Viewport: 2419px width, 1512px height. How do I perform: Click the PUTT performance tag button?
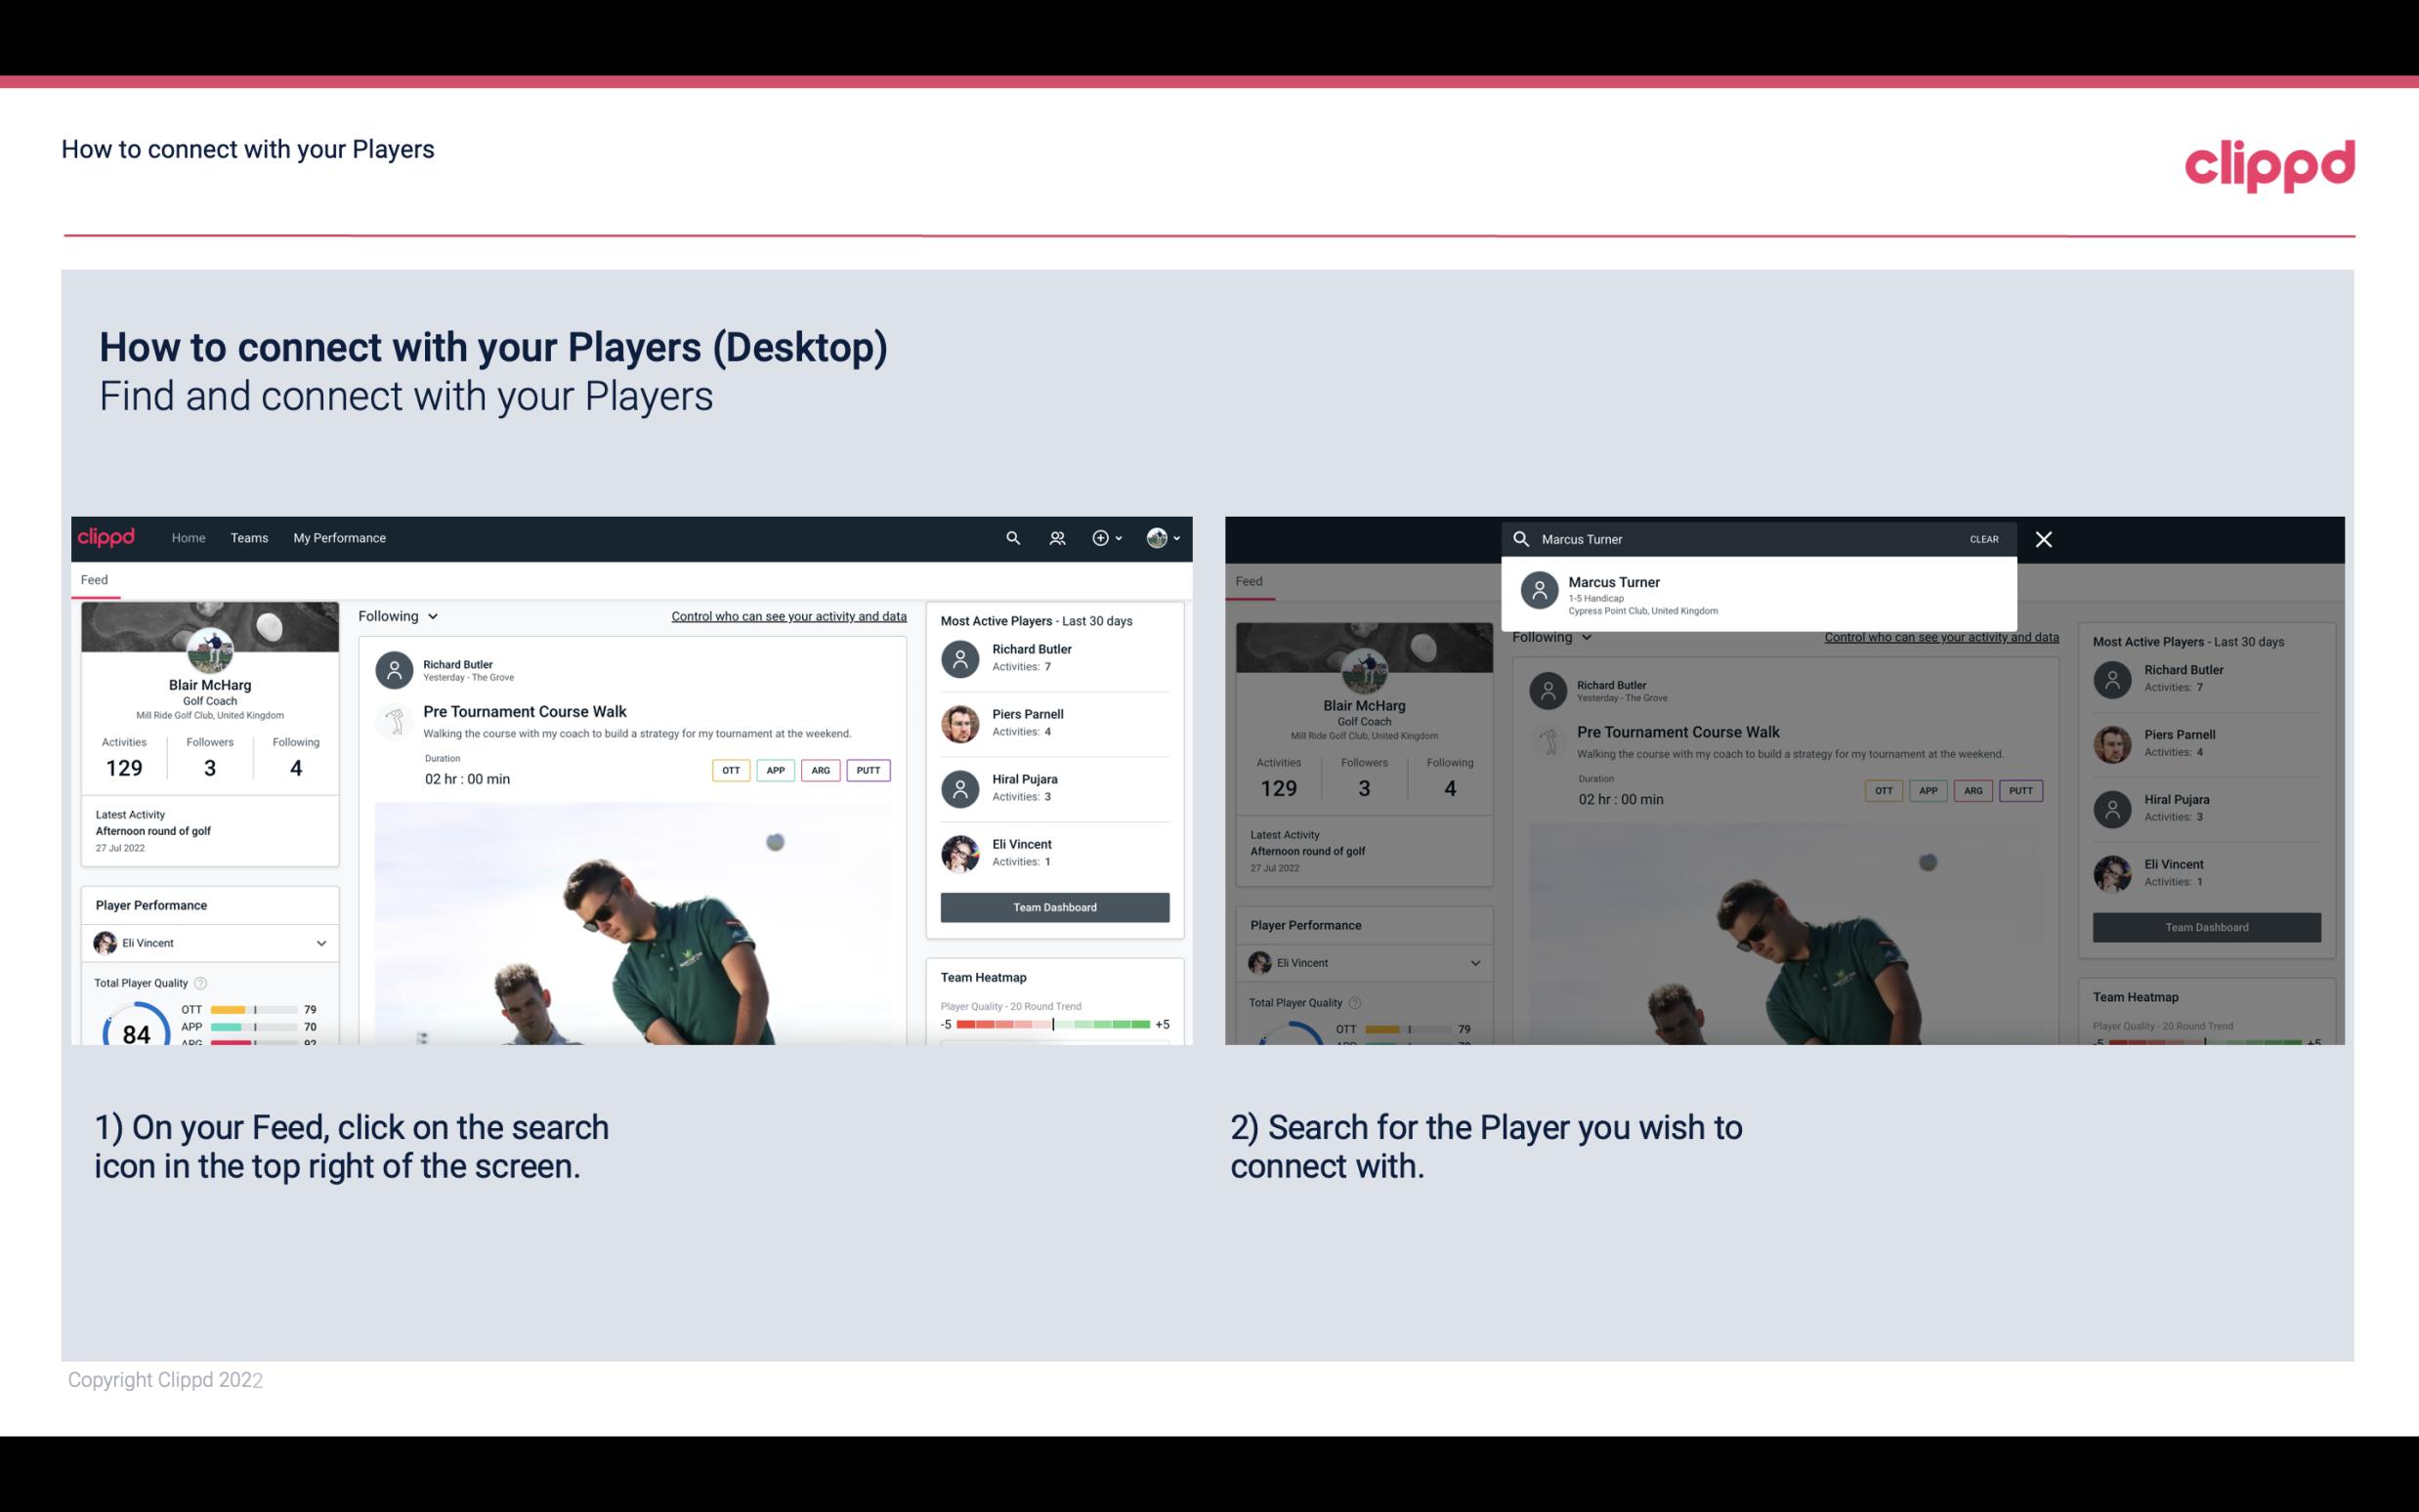click(x=866, y=770)
